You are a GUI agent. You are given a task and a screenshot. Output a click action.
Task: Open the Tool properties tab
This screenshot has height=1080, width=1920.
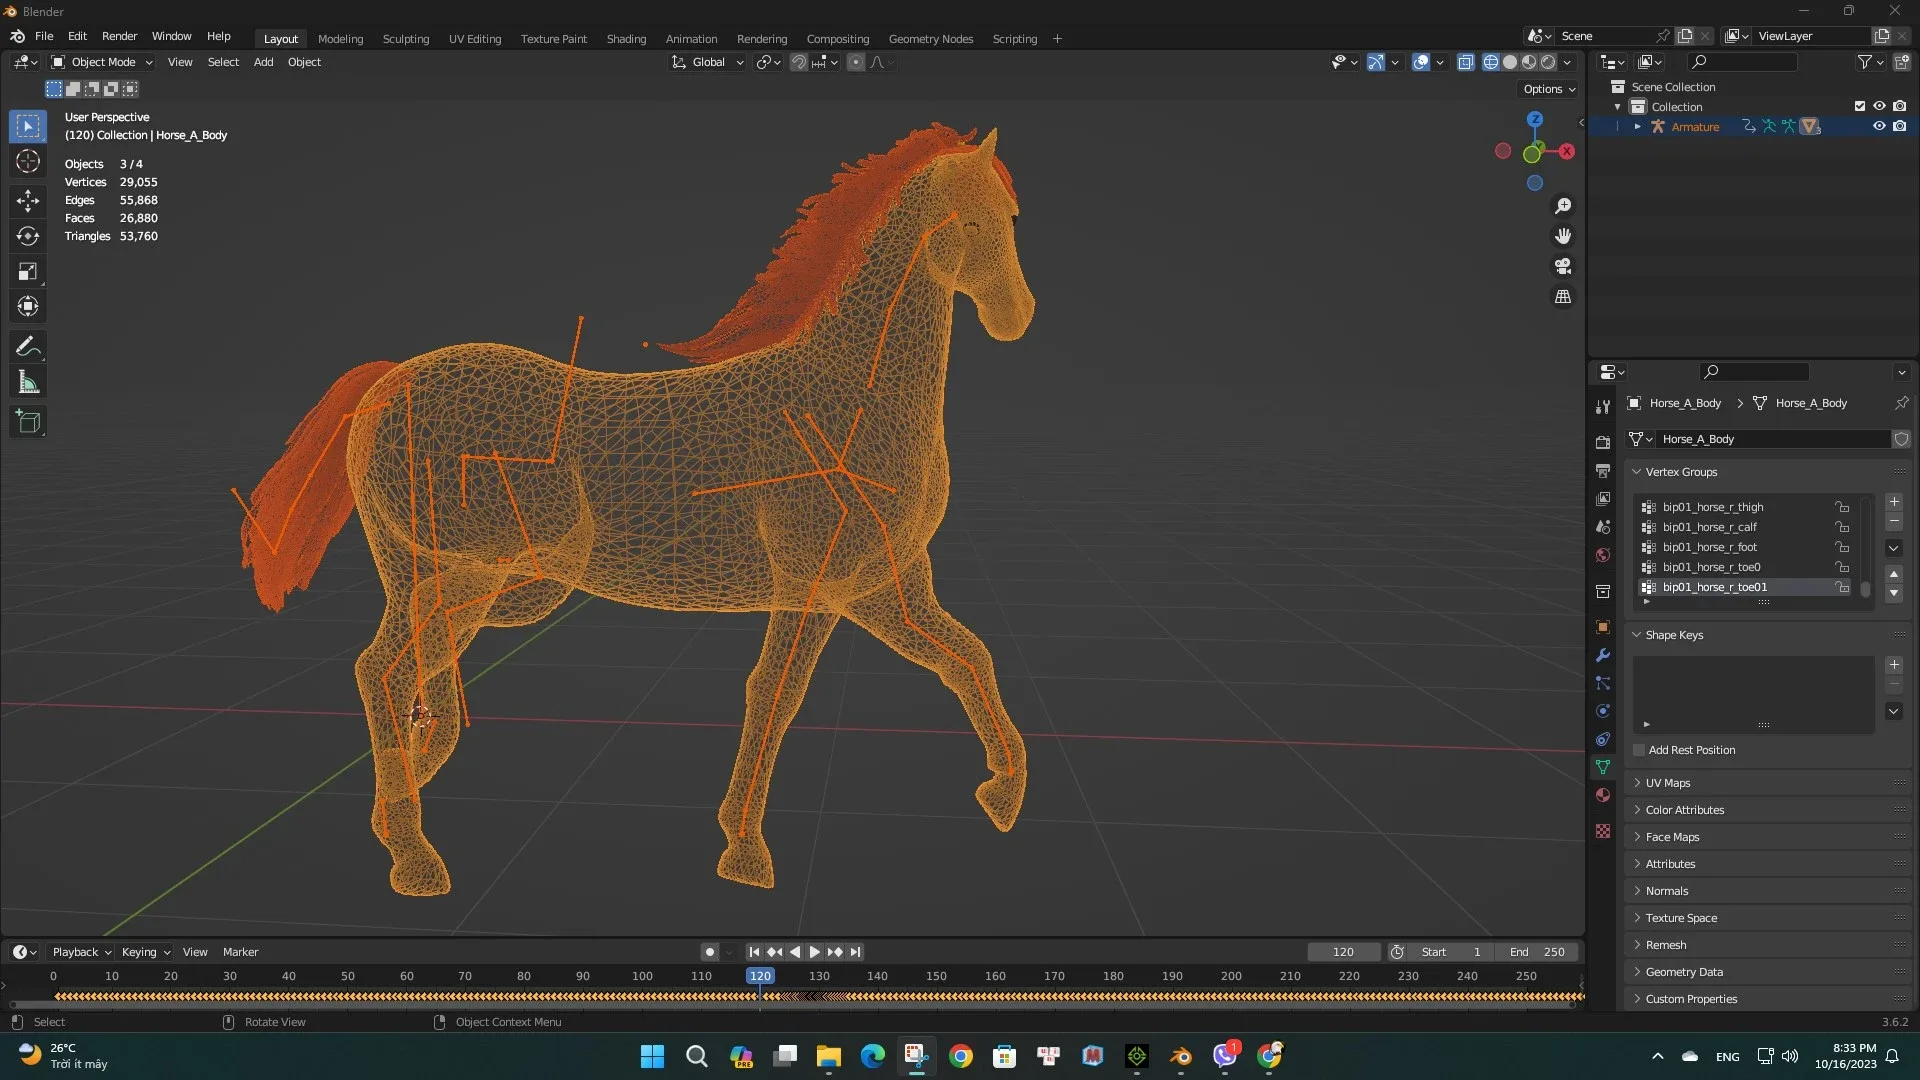(1603, 407)
